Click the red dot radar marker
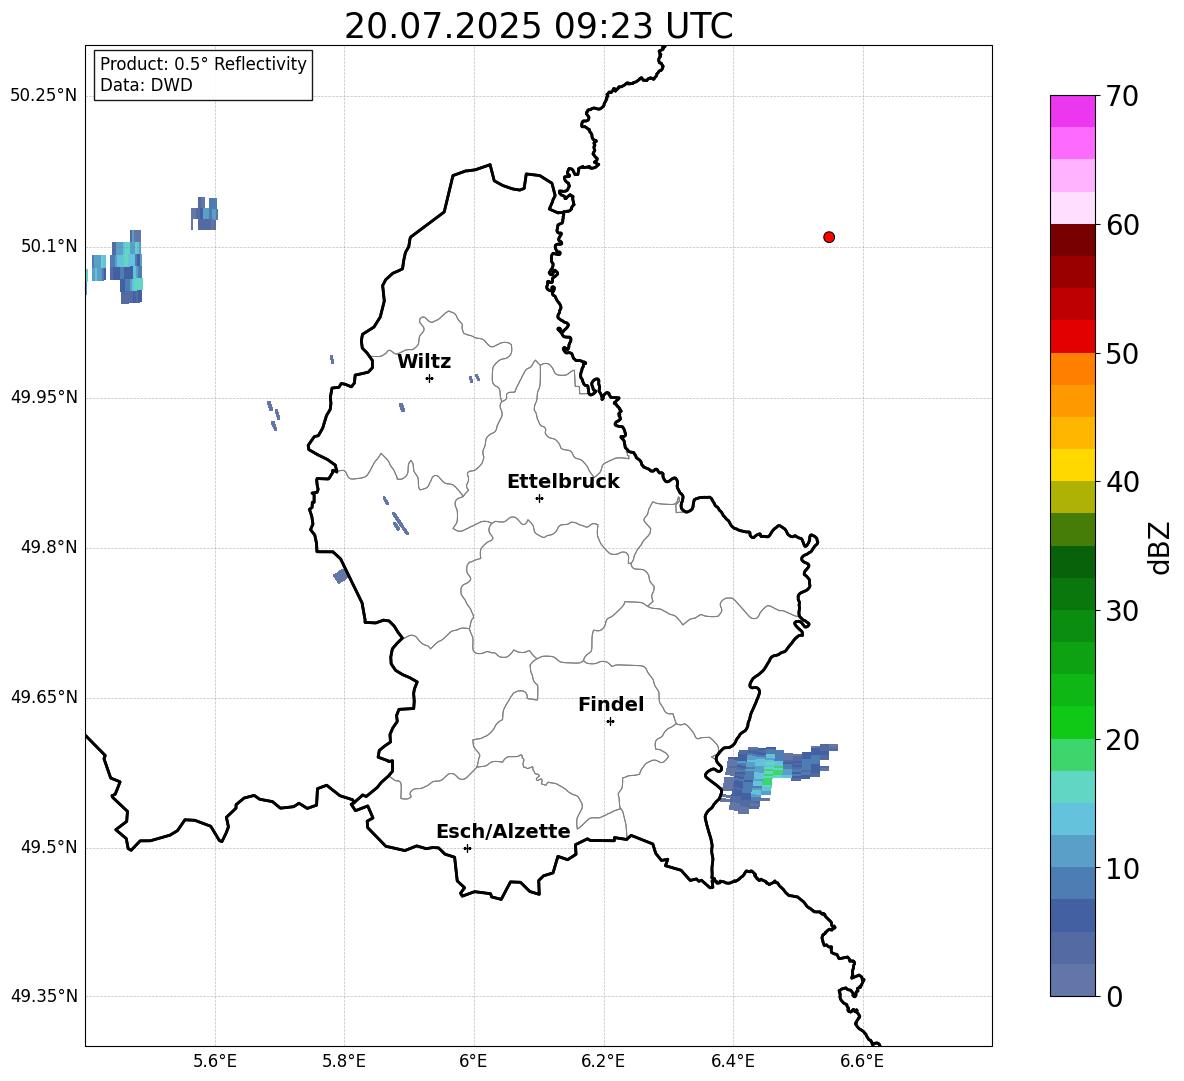Image resolution: width=1184 pixels, height=1081 pixels. [x=829, y=237]
